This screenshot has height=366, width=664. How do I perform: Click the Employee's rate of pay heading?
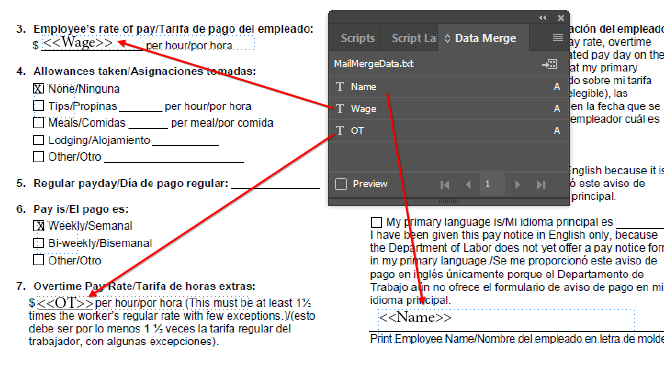[173, 29]
